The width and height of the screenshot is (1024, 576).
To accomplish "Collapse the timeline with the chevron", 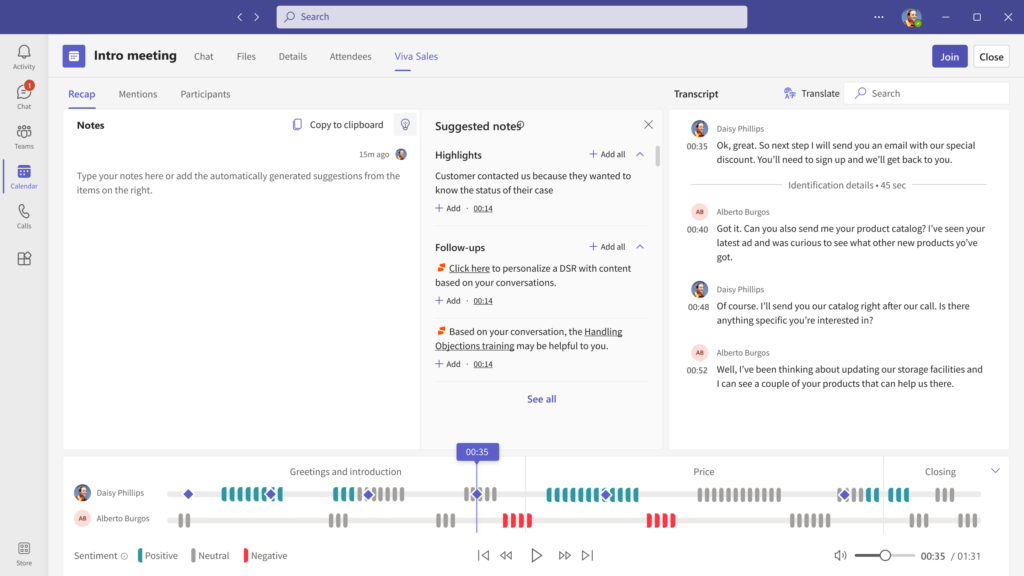I will 995,470.
